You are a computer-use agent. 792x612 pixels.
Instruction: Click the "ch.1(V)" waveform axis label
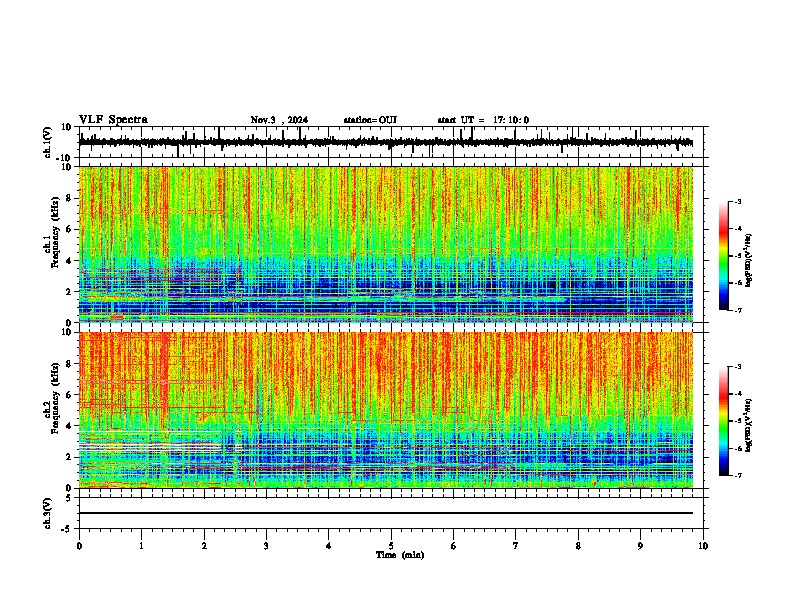[48, 142]
